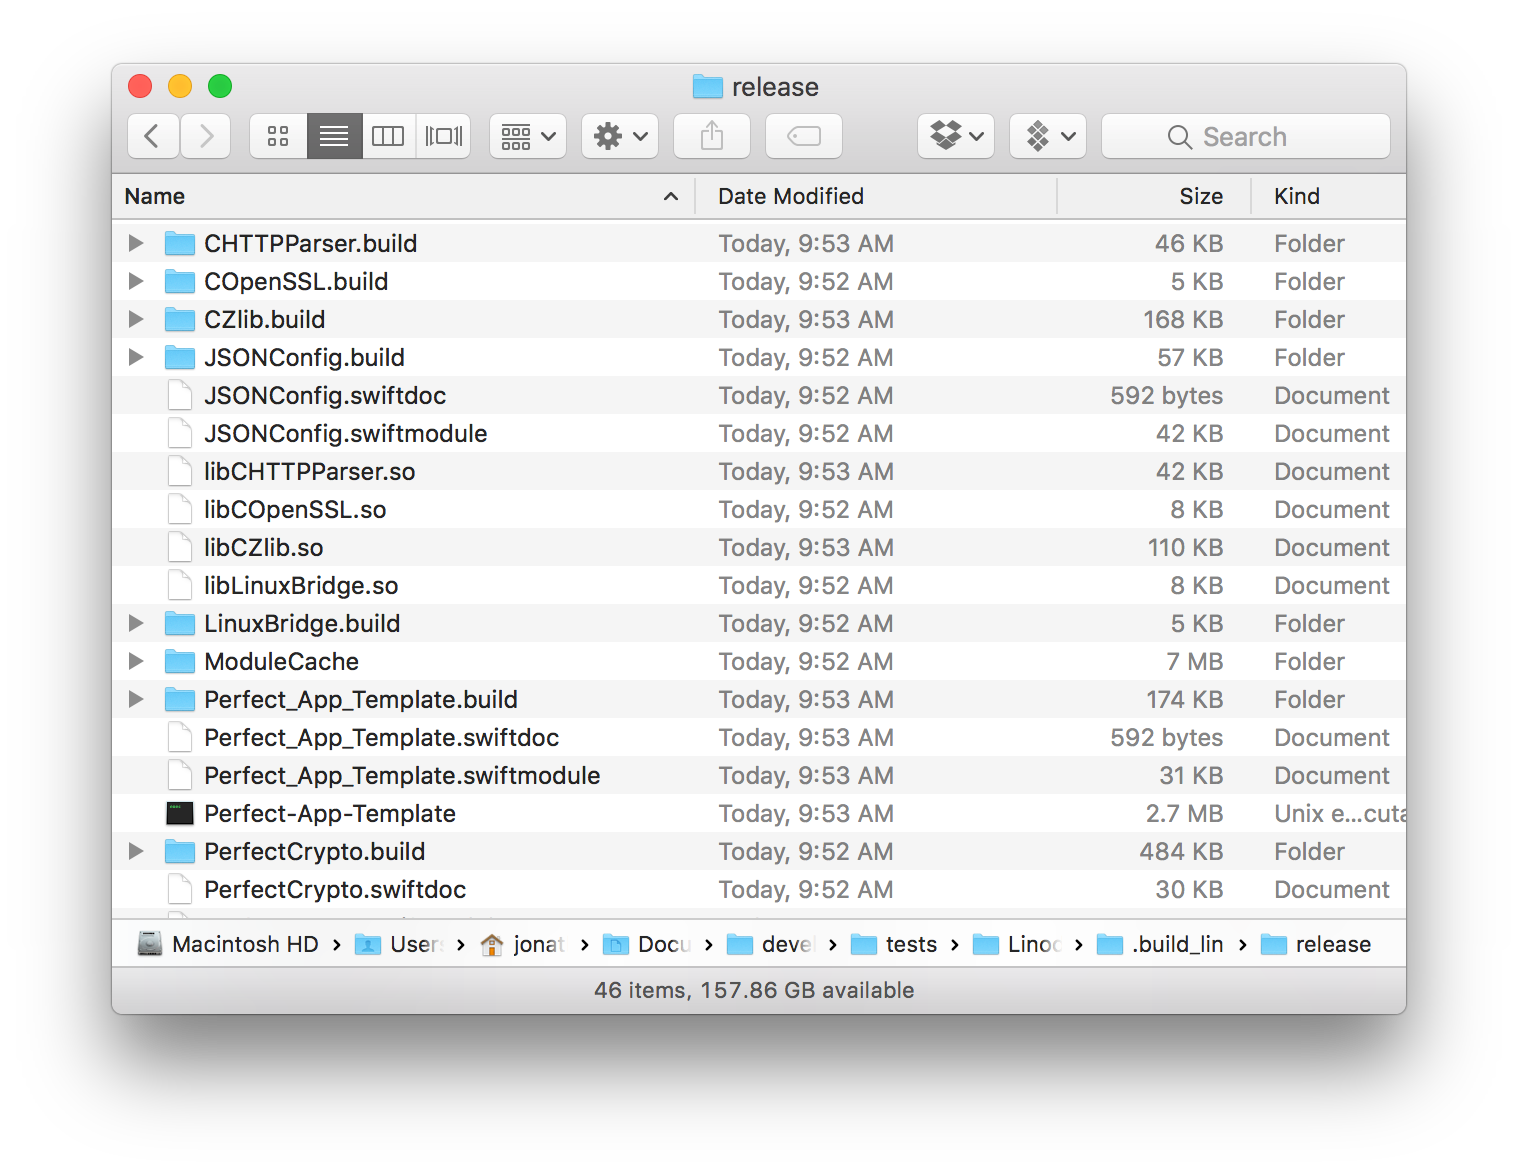Click the Unix executable kind of Perfect-App-Template
The image size is (1518, 1174).
coord(1340,813)
